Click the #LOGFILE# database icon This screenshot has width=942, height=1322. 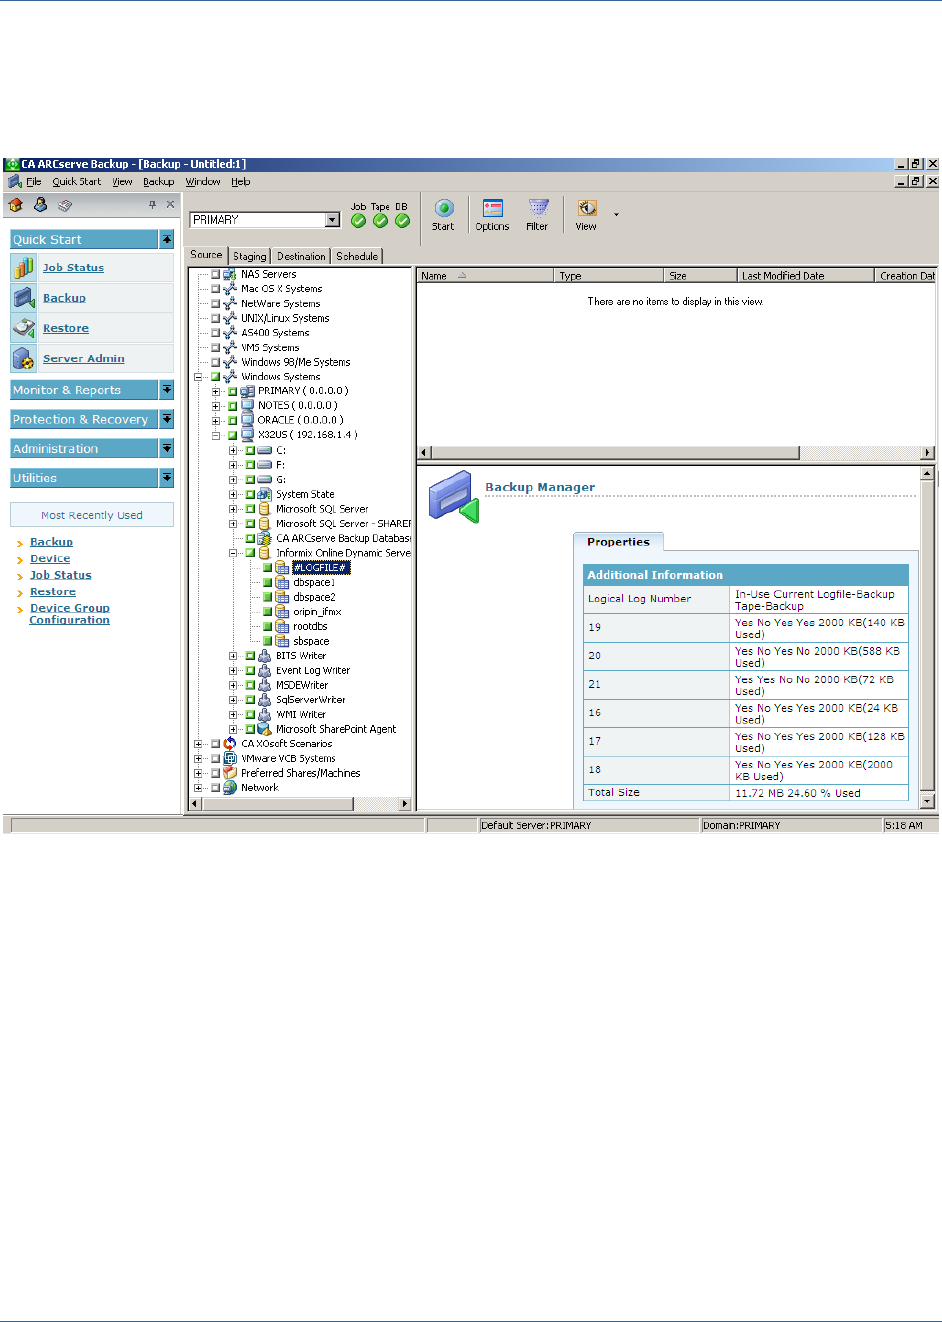coord(282,568)
